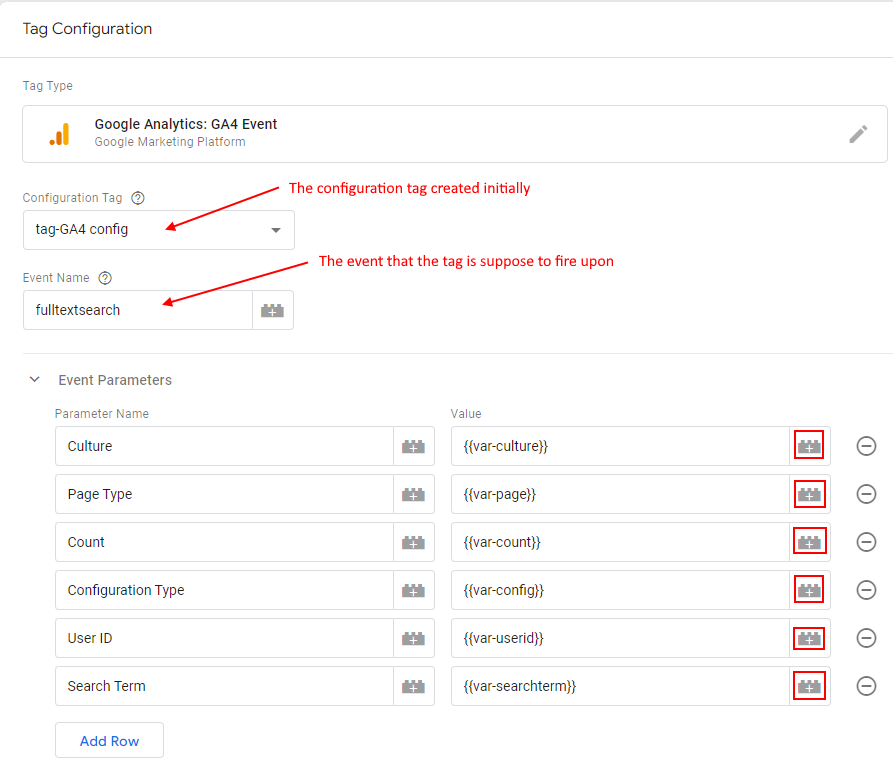Click the {{var-count}} value field
Screen dimensions: 893x775
620,542
